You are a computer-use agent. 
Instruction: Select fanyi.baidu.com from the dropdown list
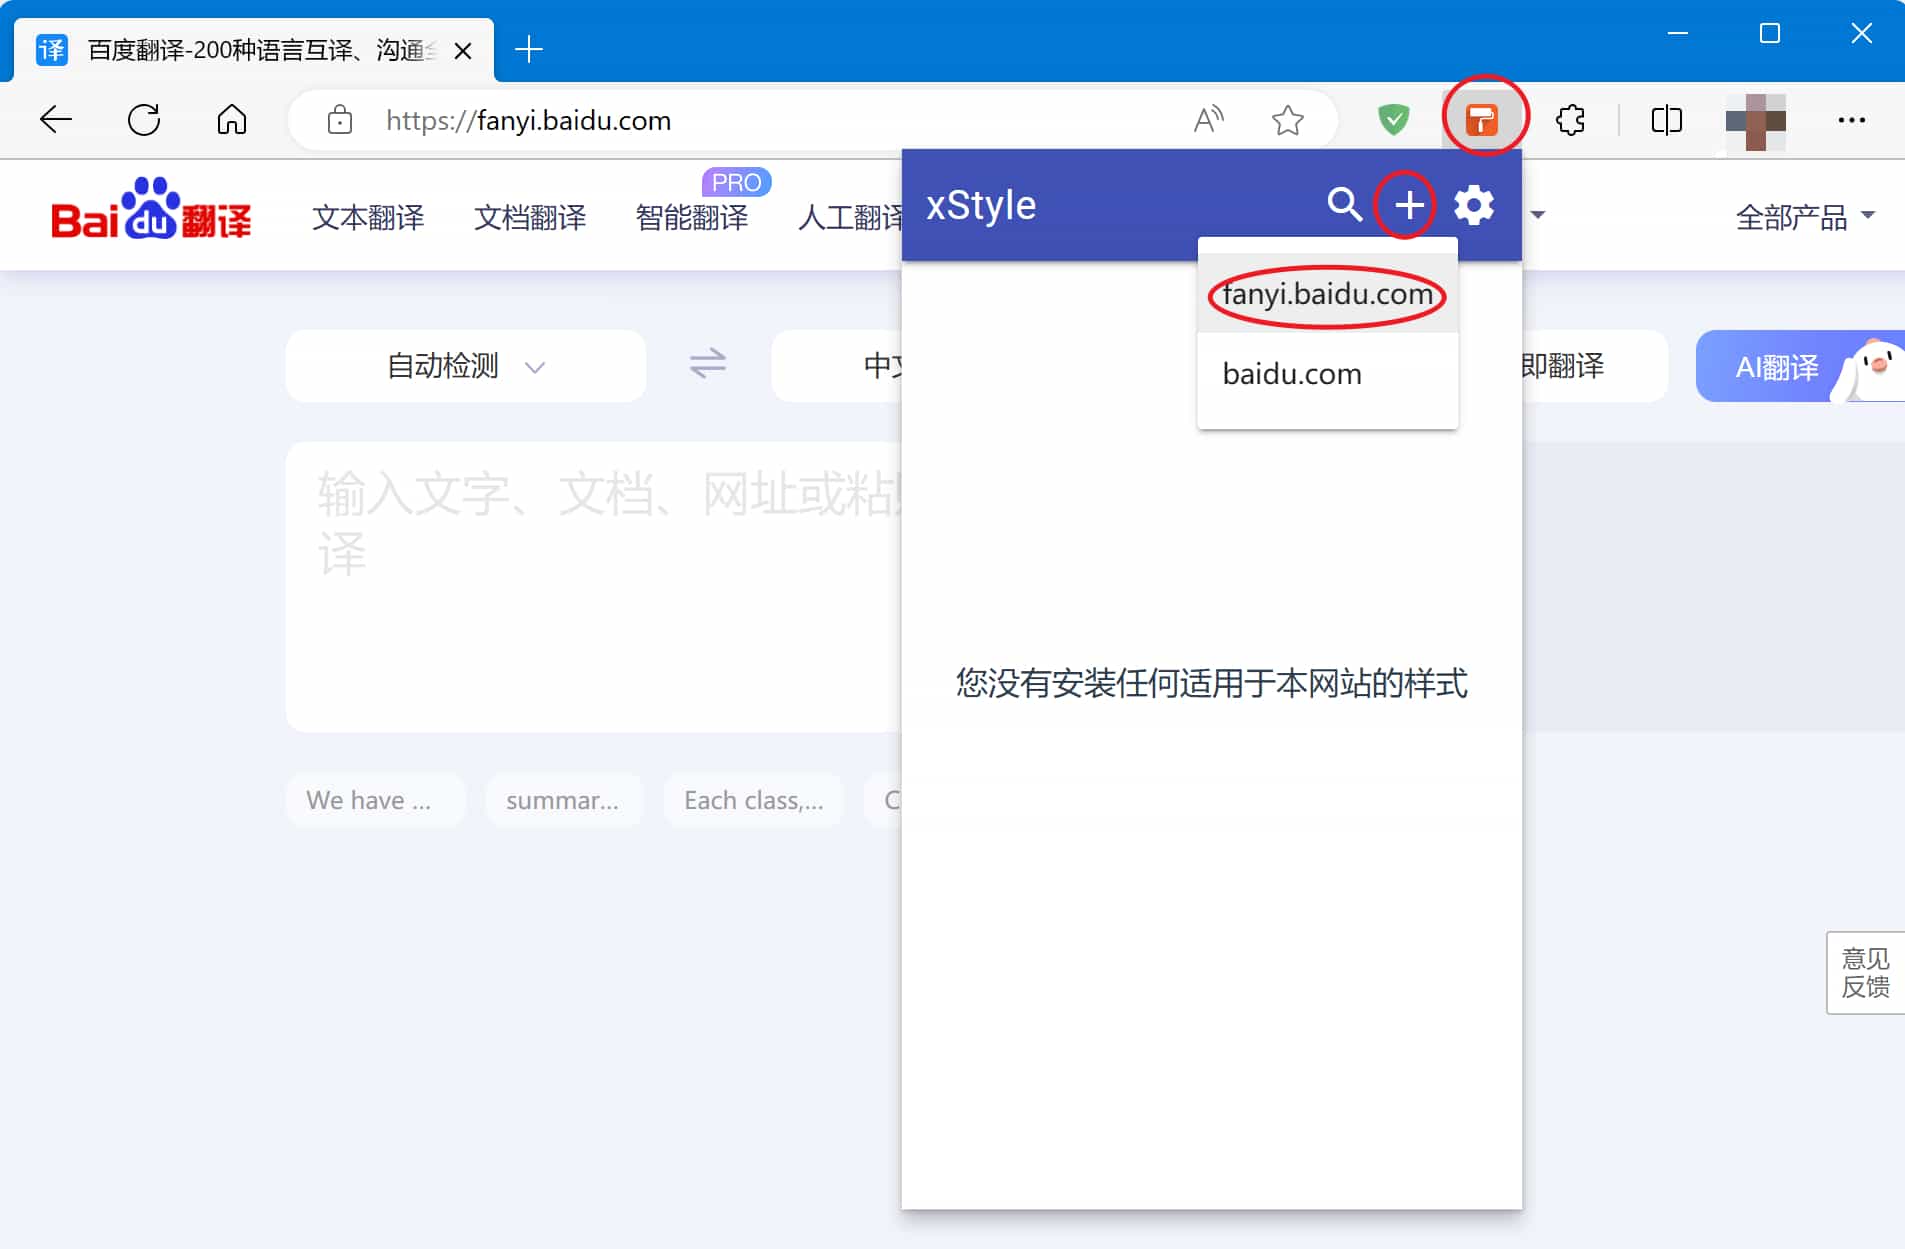click(x=1327, y=294)
